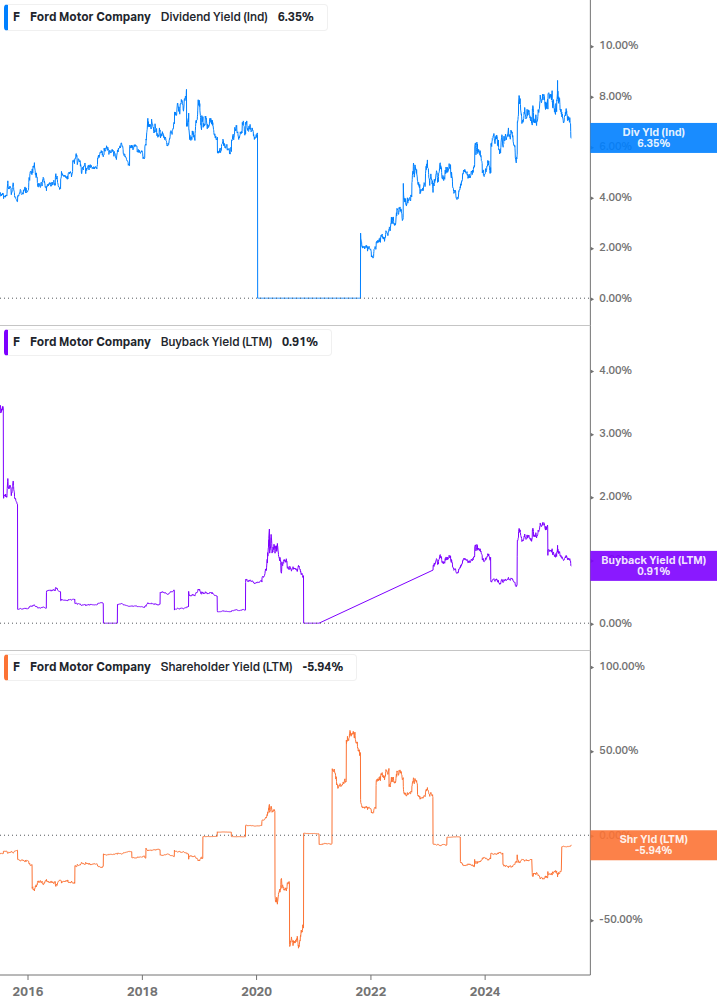Click the 2018 label on the time axis

coord(142,992)
